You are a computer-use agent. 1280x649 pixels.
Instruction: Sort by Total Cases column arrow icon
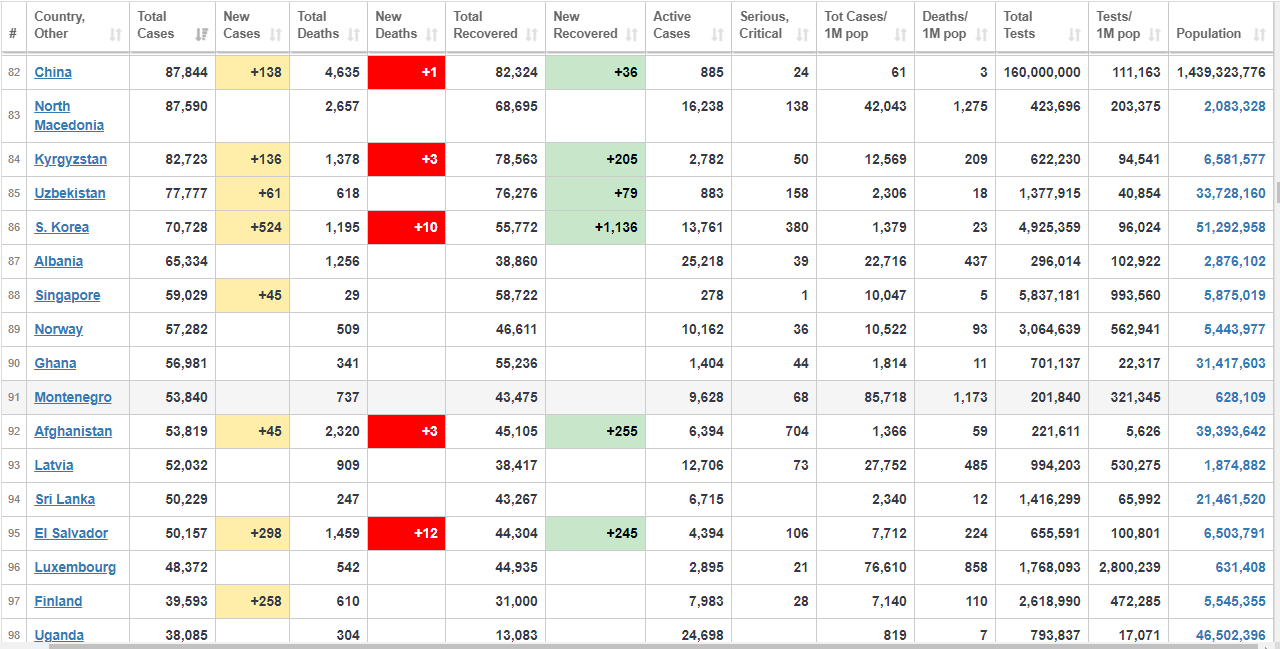pyautogui.click(x=203, y=35)
